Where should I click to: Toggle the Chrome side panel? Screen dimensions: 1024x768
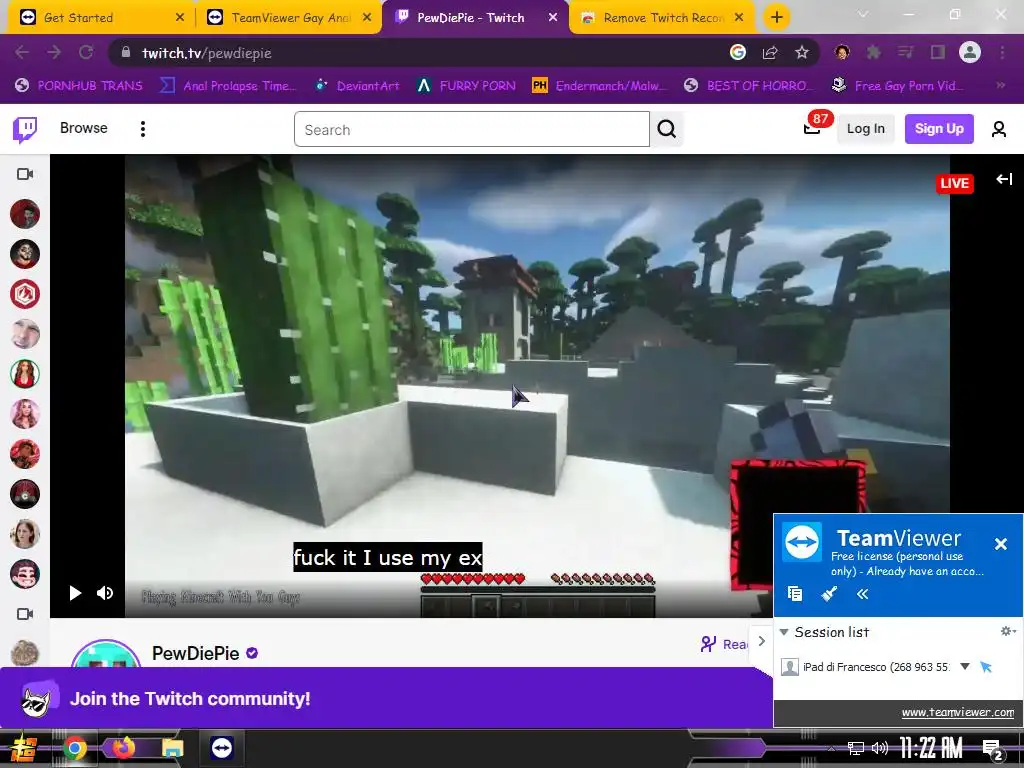[938, 53]
